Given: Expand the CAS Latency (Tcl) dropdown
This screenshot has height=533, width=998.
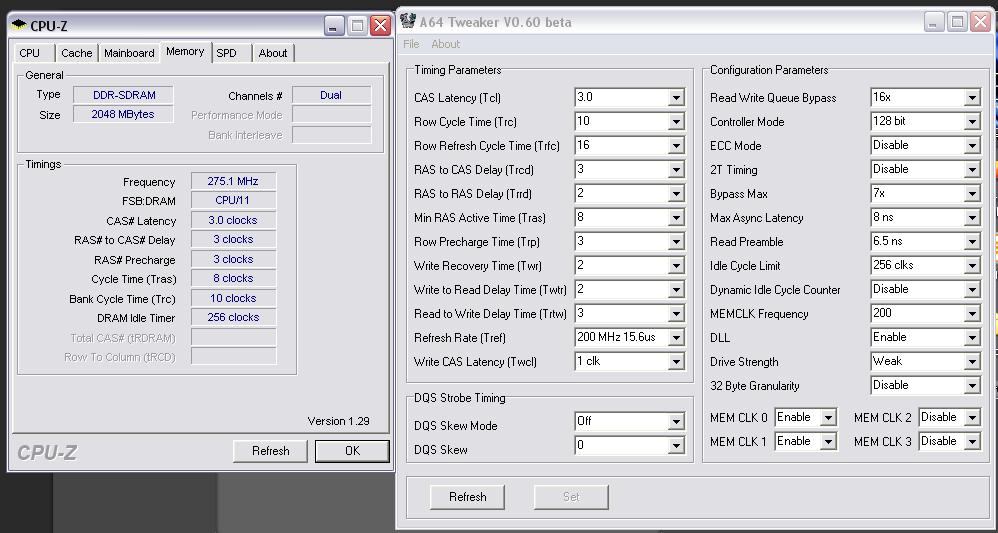Looking at the screenshot, I should [676, 97].
